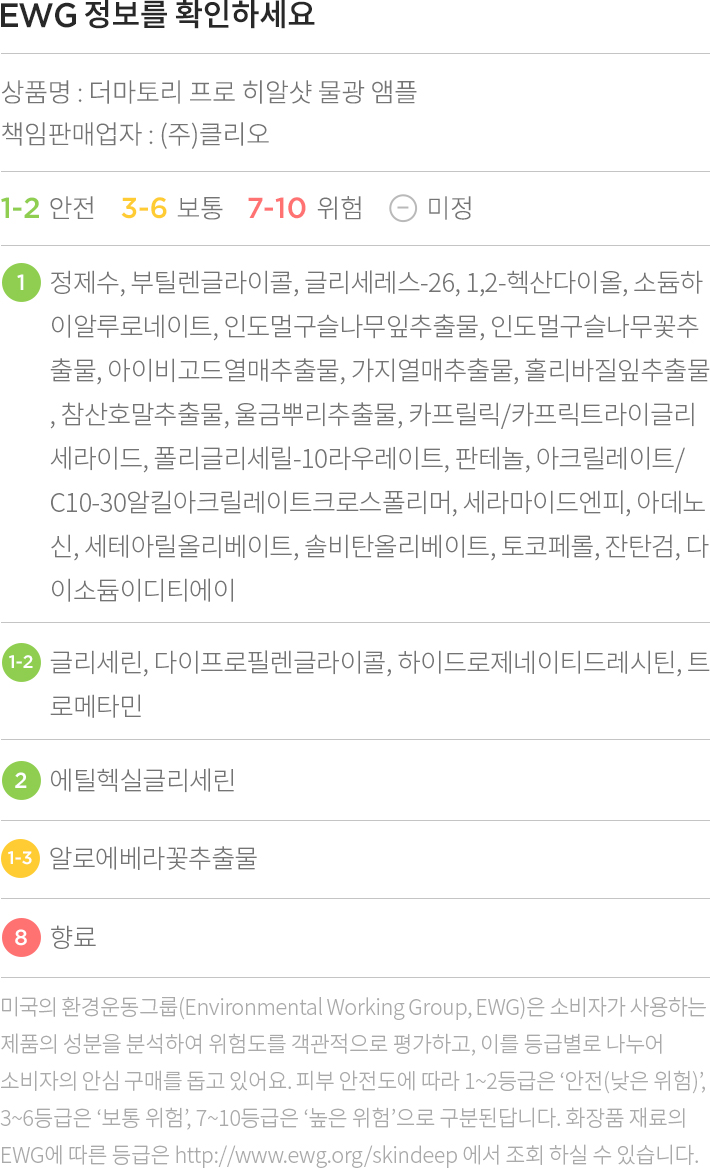Image resolution: width=710 pixels, height=1170 pixels.
Task: Click the red grade 8 badge
Action: pos(21,937)
